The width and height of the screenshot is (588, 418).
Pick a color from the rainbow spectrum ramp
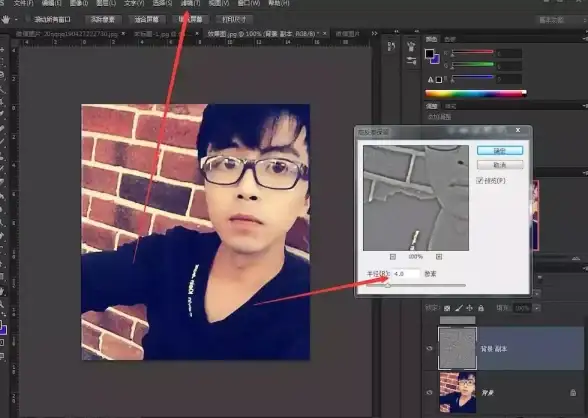point(476,93)
